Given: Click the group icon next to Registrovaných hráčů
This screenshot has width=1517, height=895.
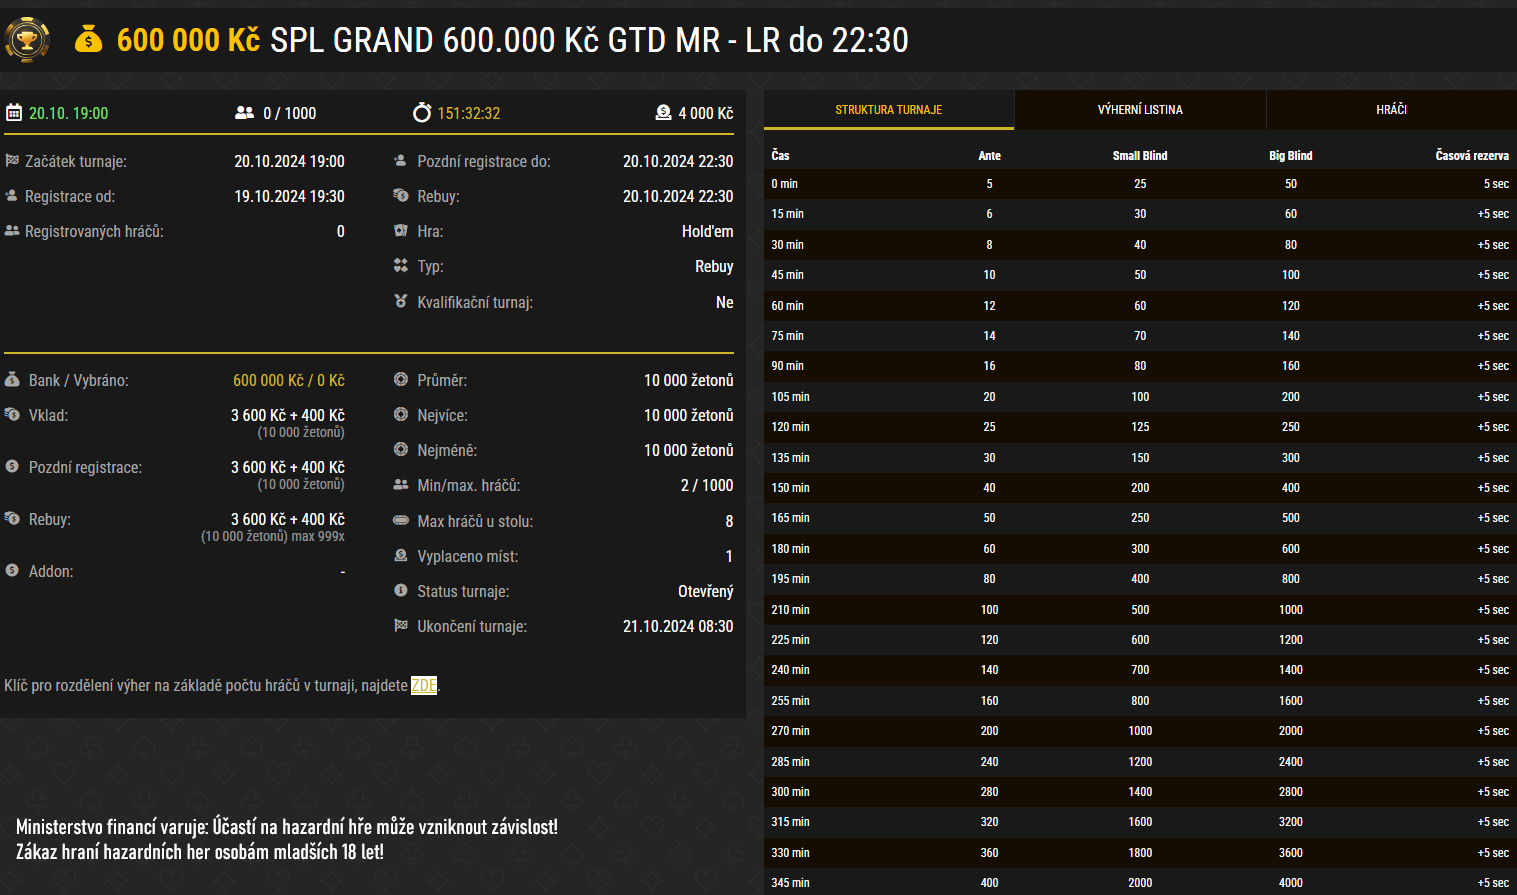Looking at the screenshot, I should [x=12, y=231].
